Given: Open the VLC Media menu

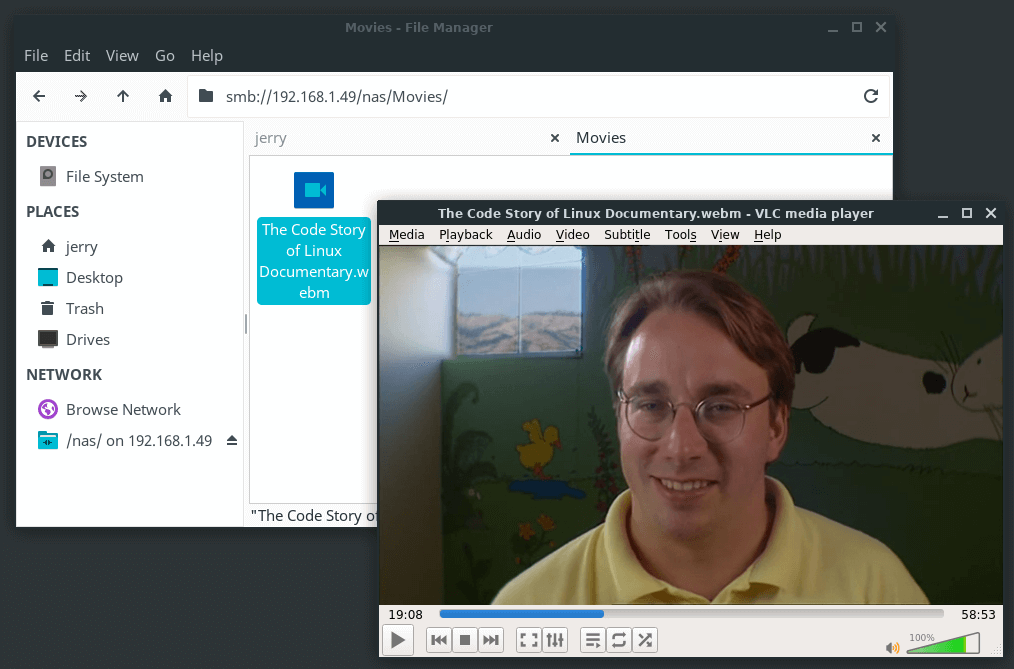Looking at the screenshot, I should (406, 235).
